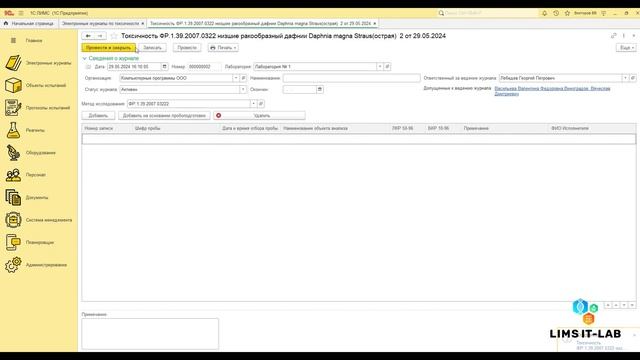Add document to favorites star
This screenshot has width=640, height=360.
[x=114, y=36]
